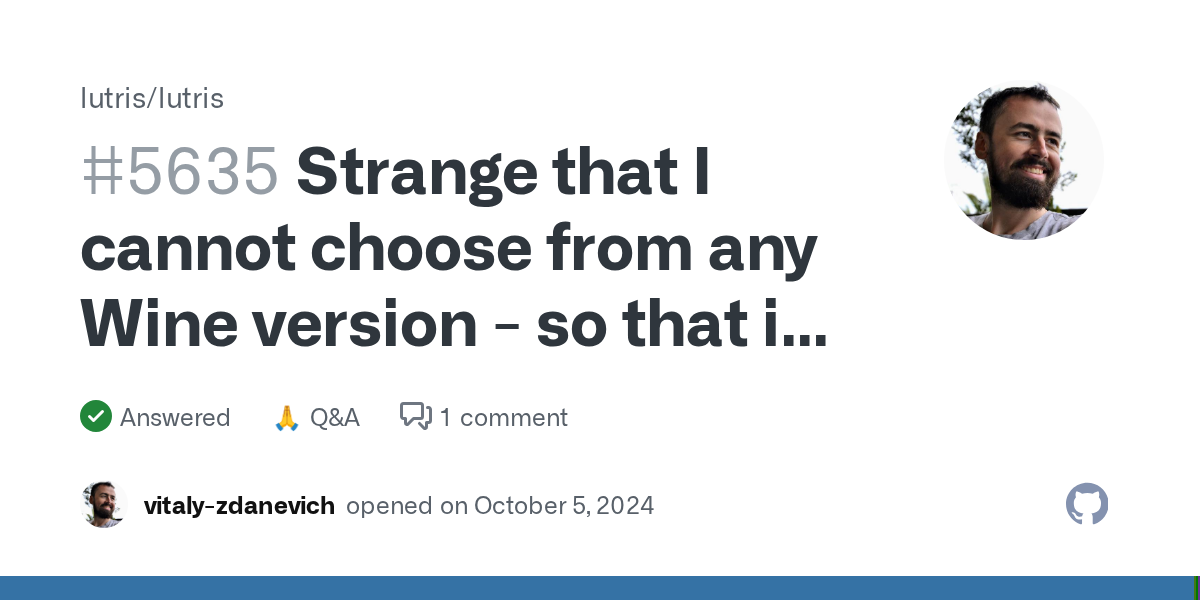Click the words "Wine version" in title

pyautogui.click(x=279, y=326)
